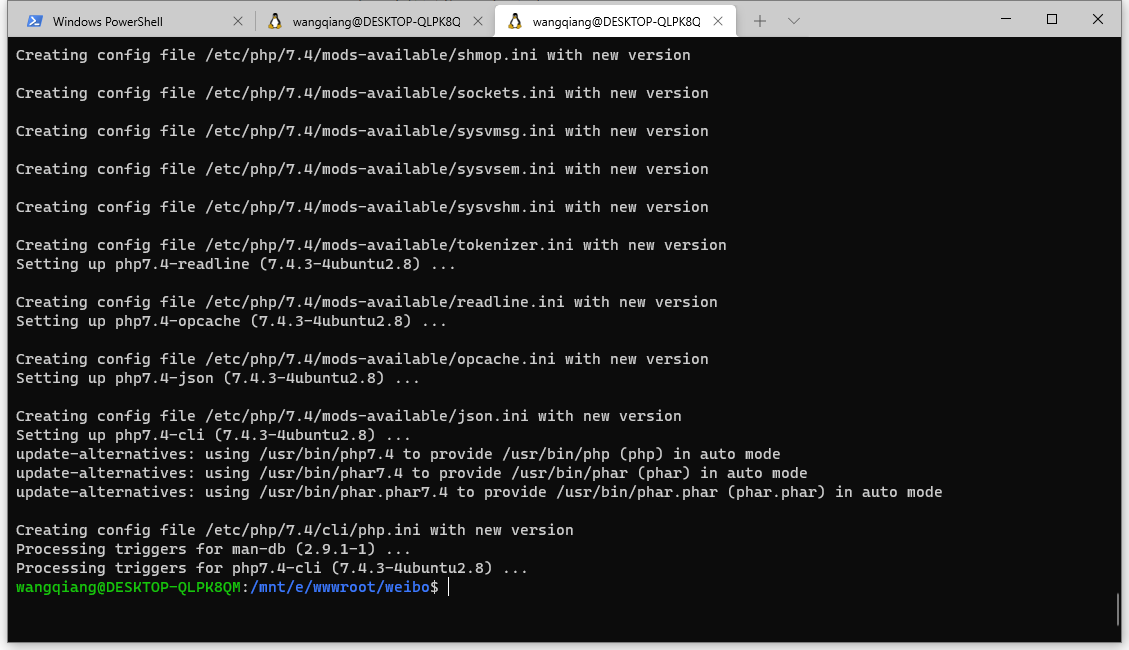This screenshot has width=1129, height=650.
Task: Click the penguin icon on the active tab
Action: tap(515, 21)
